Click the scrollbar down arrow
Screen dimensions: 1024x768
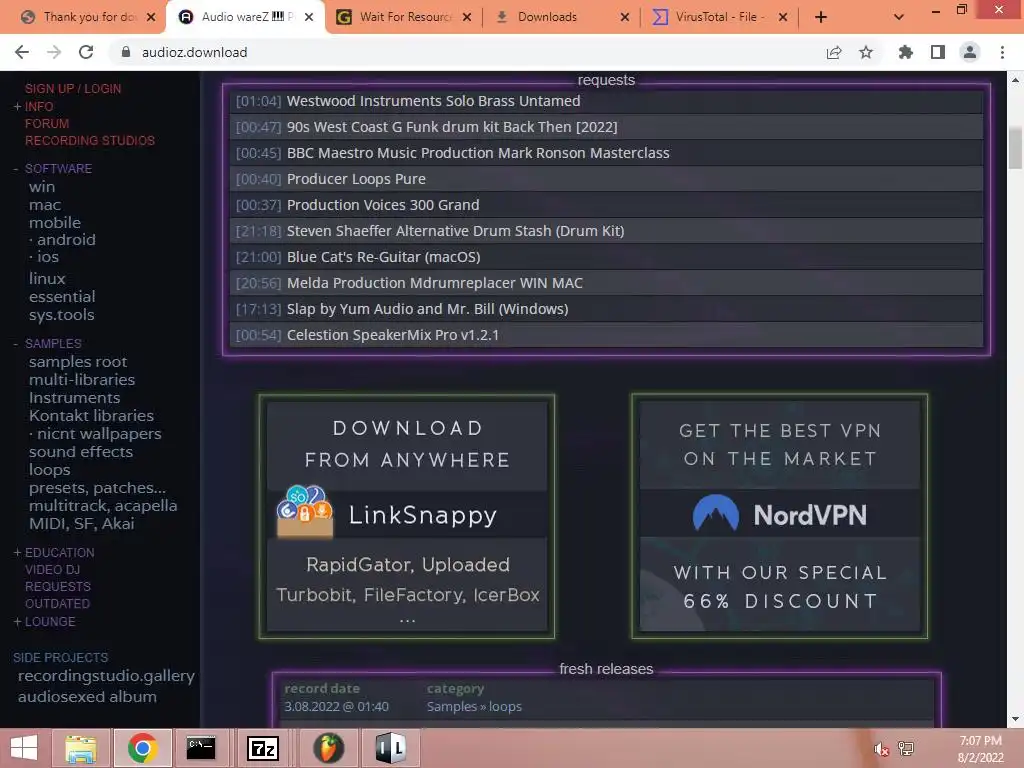pyautogui.click(x=1015, y=719)
